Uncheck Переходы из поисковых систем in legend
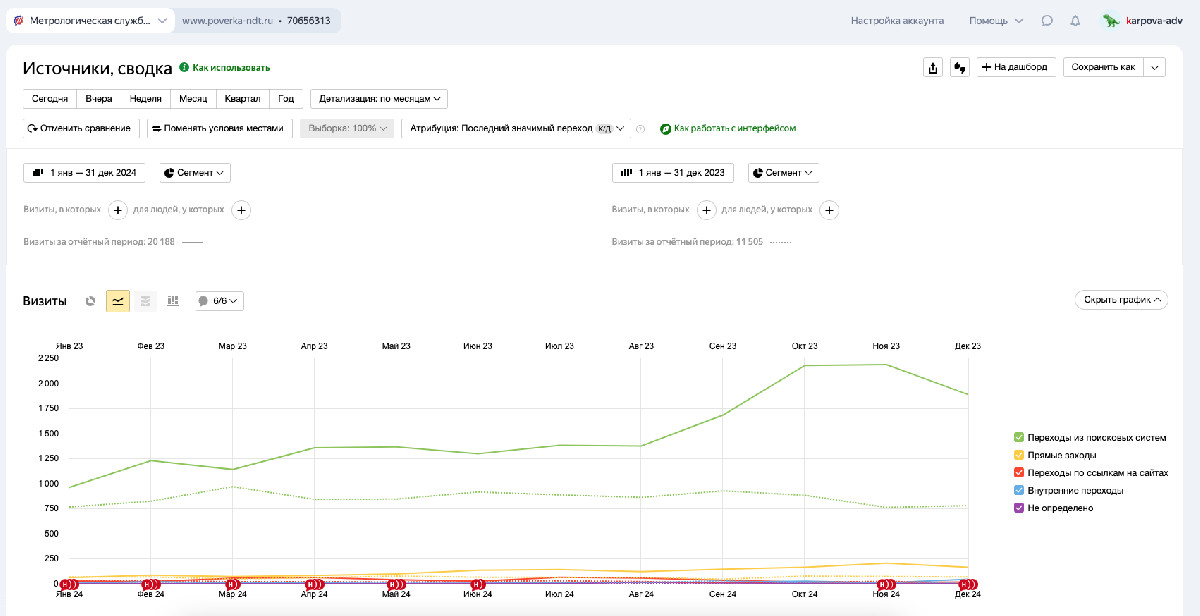Viewport: 1200px width, 616px height. click(x=1018, y=437)
